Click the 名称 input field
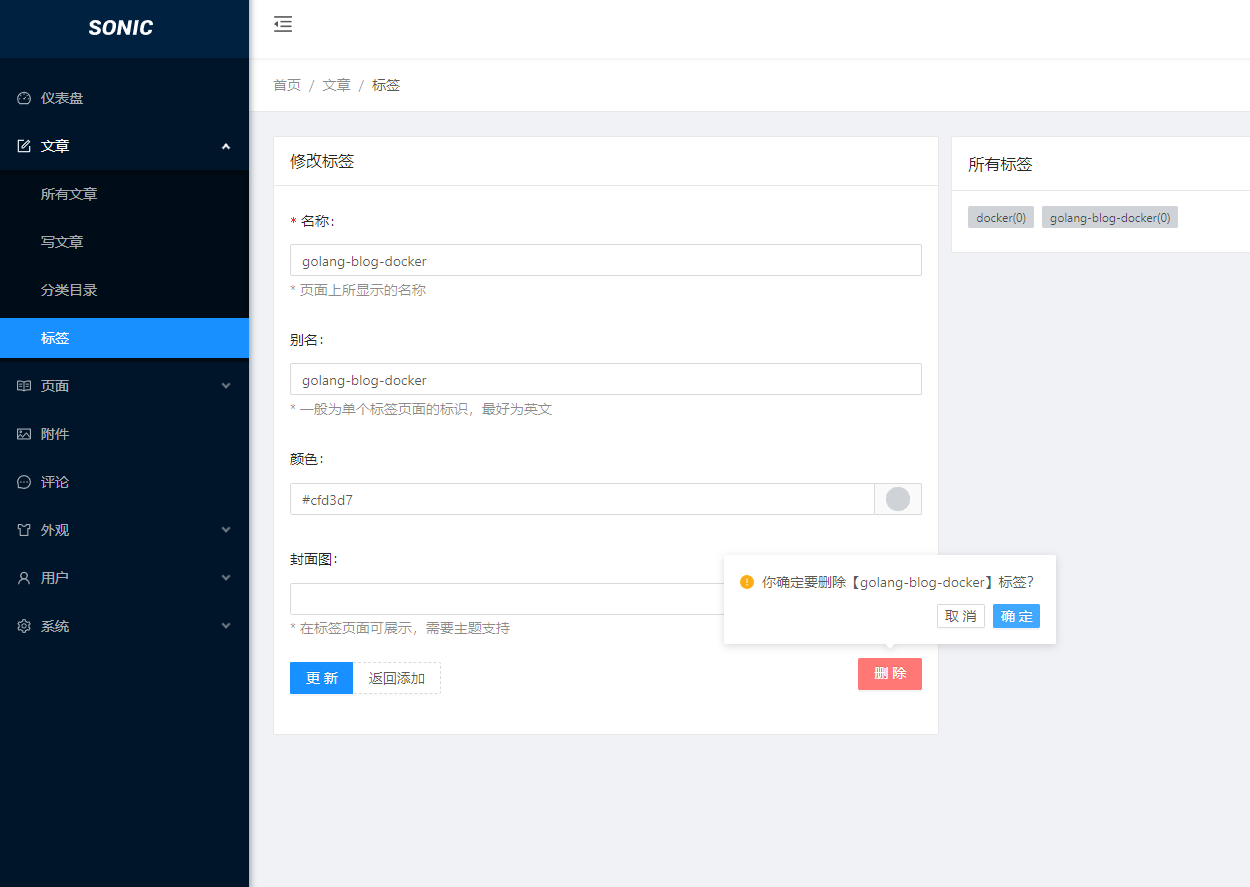 pyautogui.click(x=606, y=260)
